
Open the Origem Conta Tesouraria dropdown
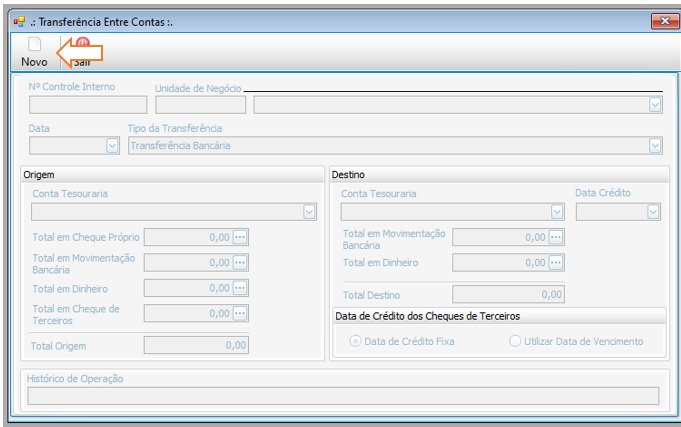coord(309,212)
